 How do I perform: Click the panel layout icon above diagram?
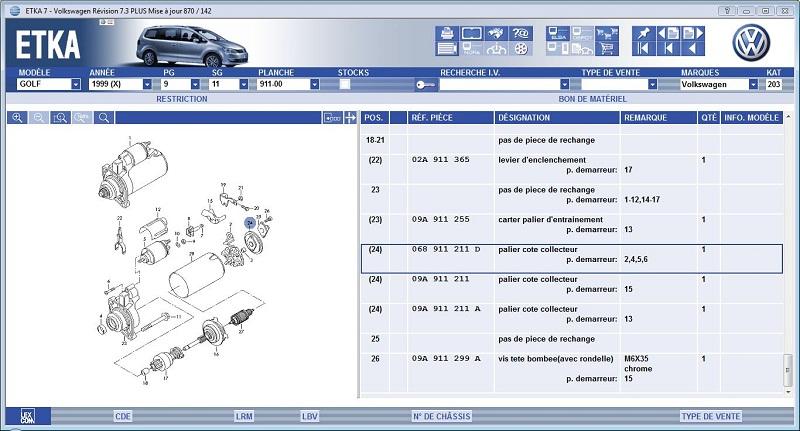point(332,118)
